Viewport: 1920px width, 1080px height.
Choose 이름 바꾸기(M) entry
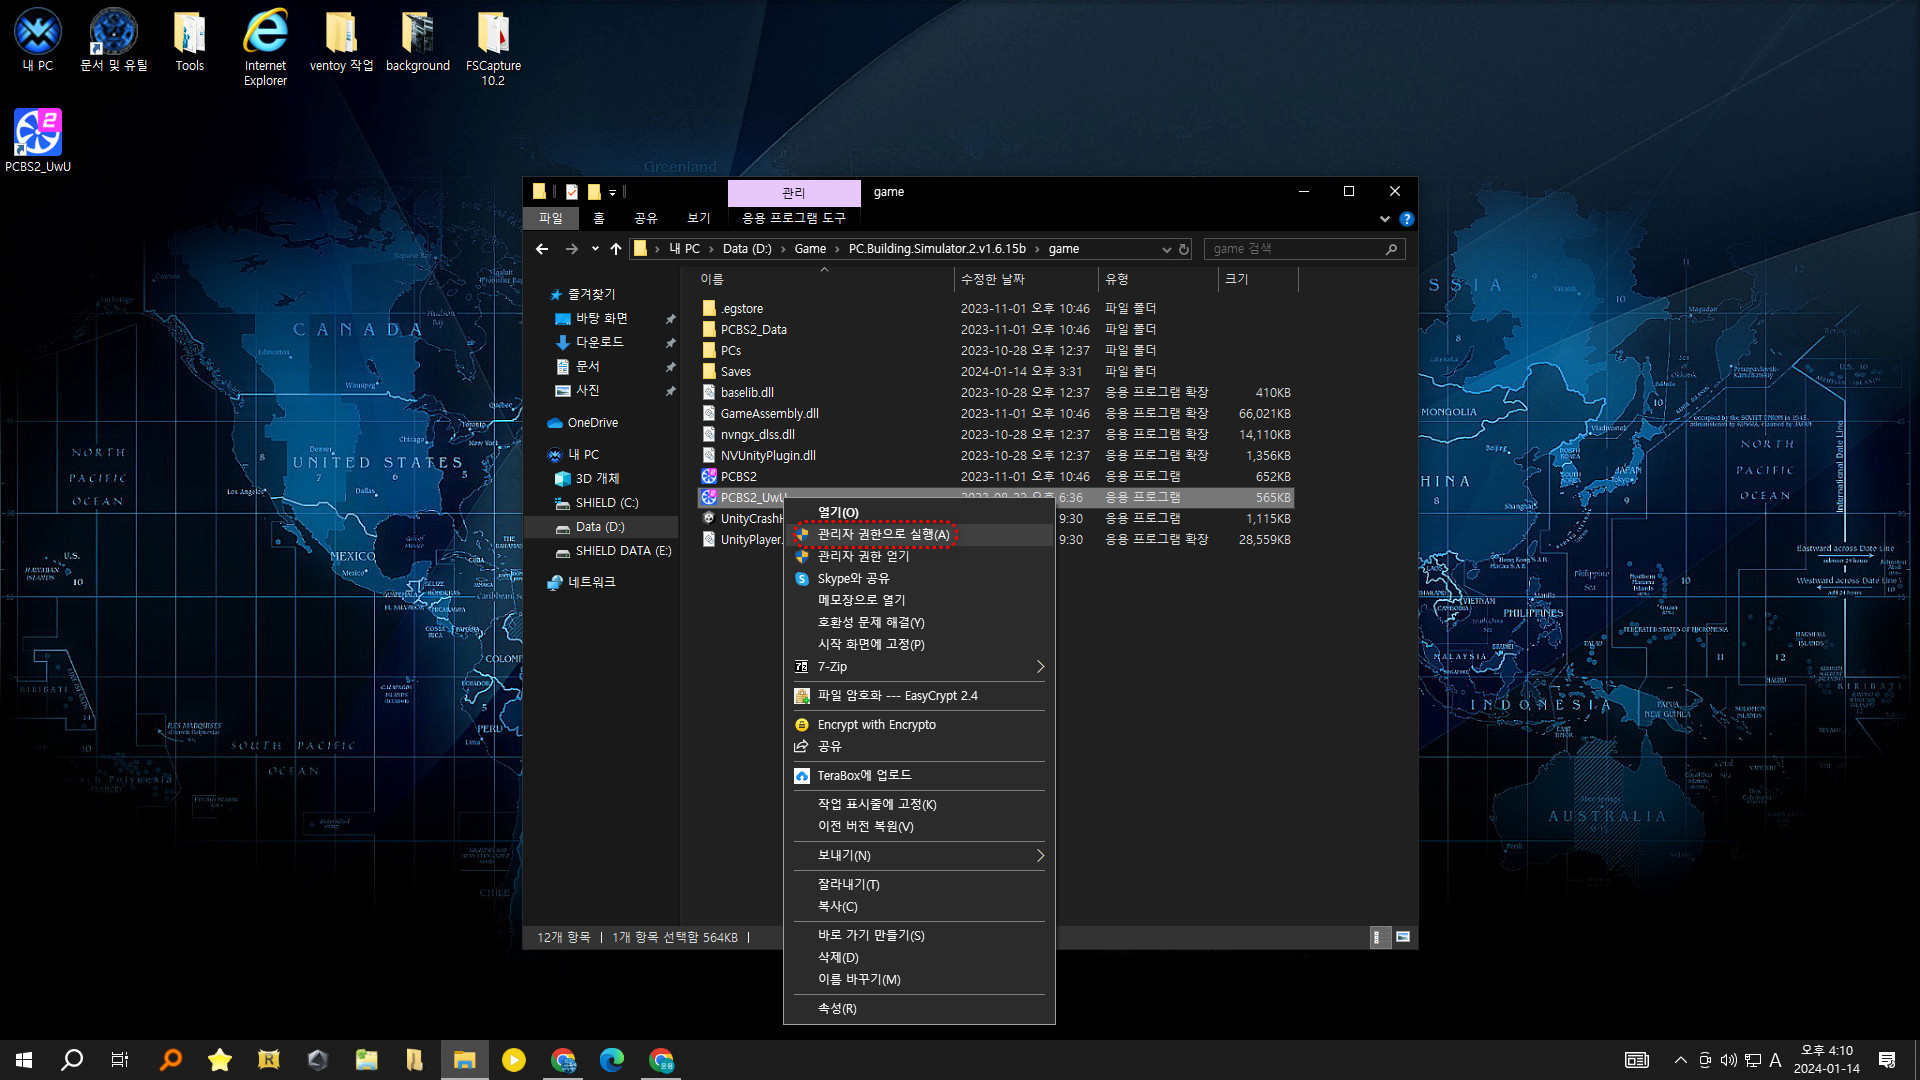919,980
